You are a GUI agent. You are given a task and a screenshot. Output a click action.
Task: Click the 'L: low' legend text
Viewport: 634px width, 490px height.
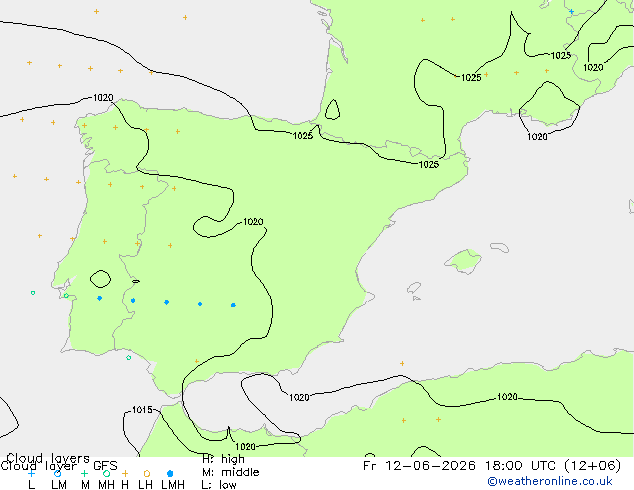pyautogui.click(x=219, y=485)
